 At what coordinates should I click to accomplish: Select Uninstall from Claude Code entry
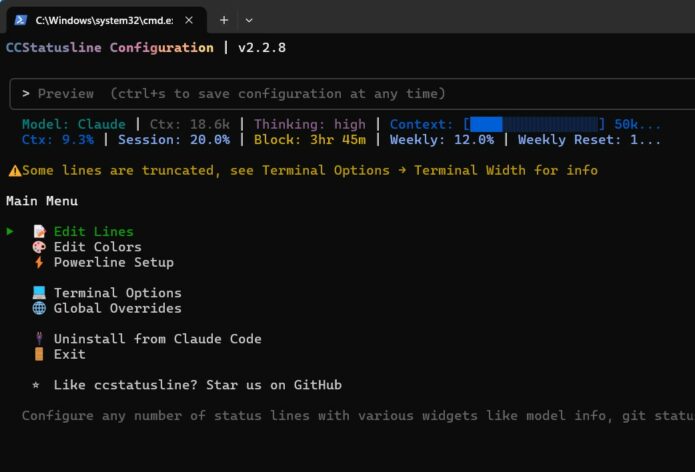click(x=157, y=339)
